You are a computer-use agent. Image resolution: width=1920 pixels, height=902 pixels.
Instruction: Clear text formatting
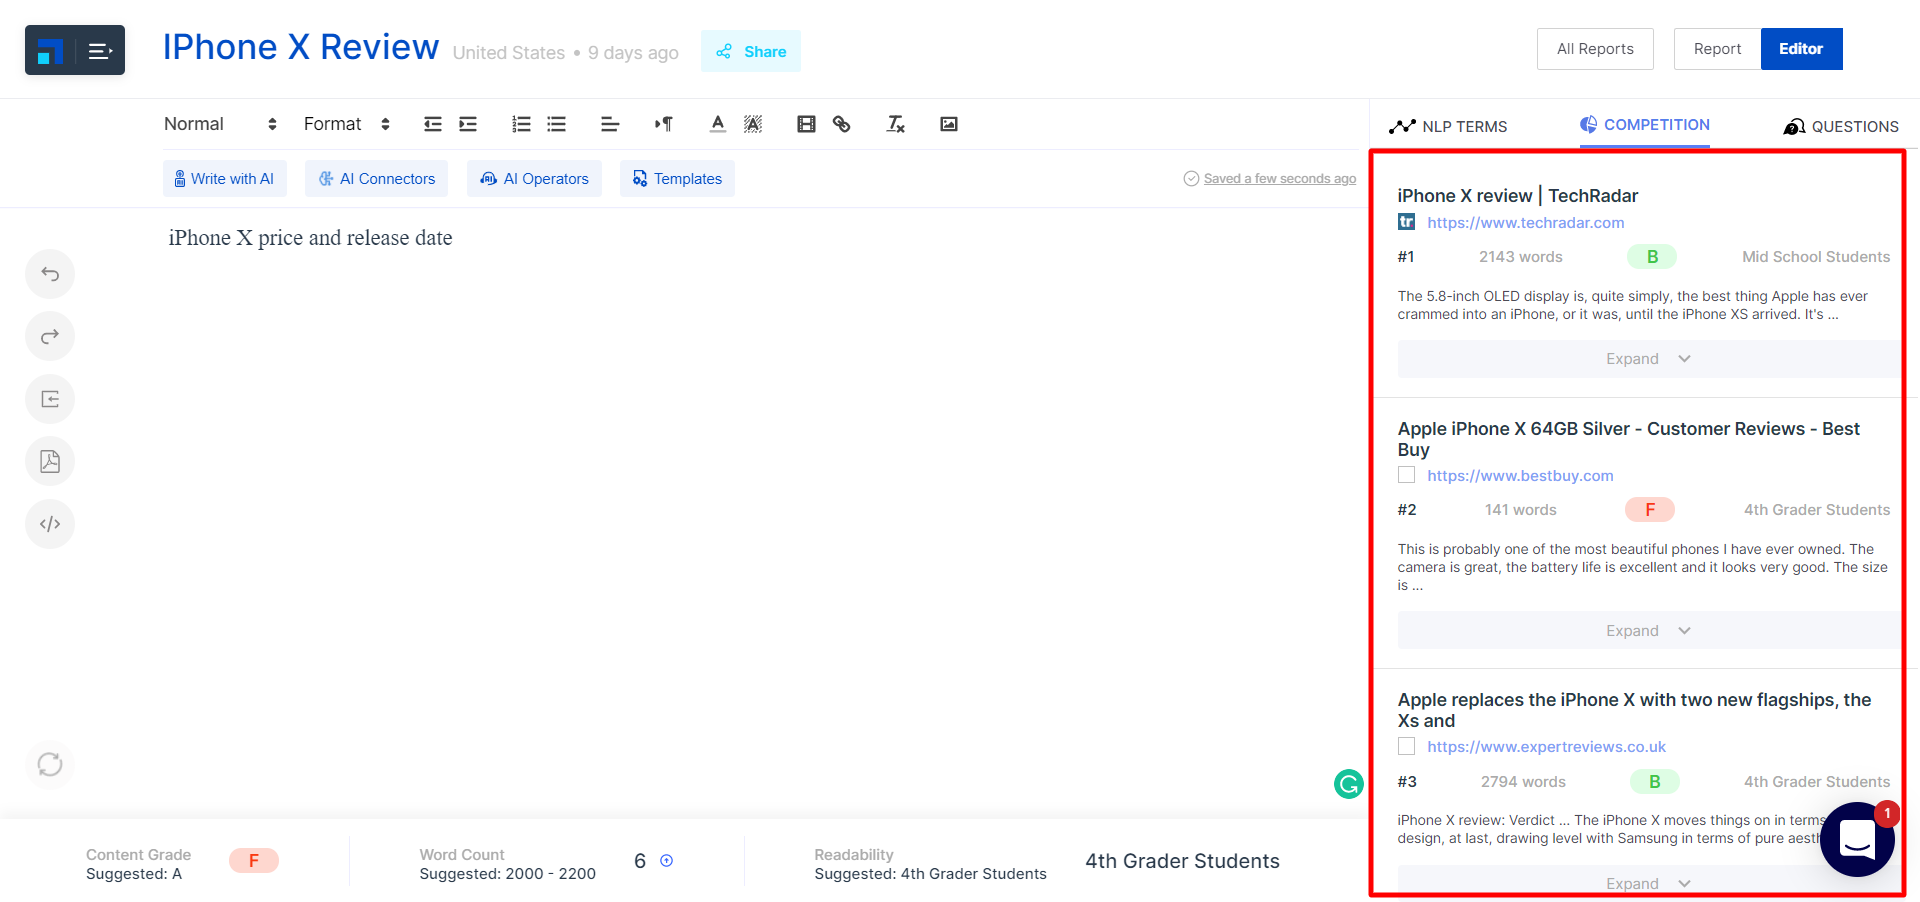coord(895,124)
